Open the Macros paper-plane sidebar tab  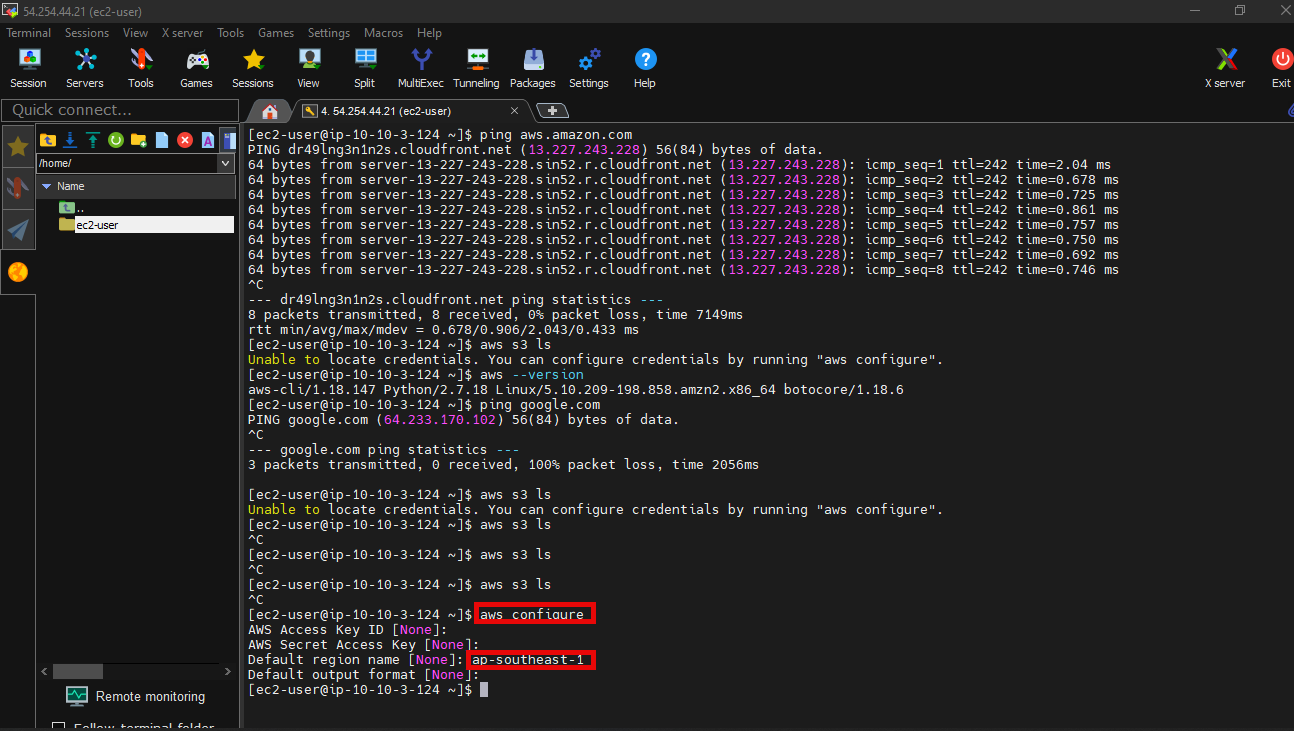[18, 230]
